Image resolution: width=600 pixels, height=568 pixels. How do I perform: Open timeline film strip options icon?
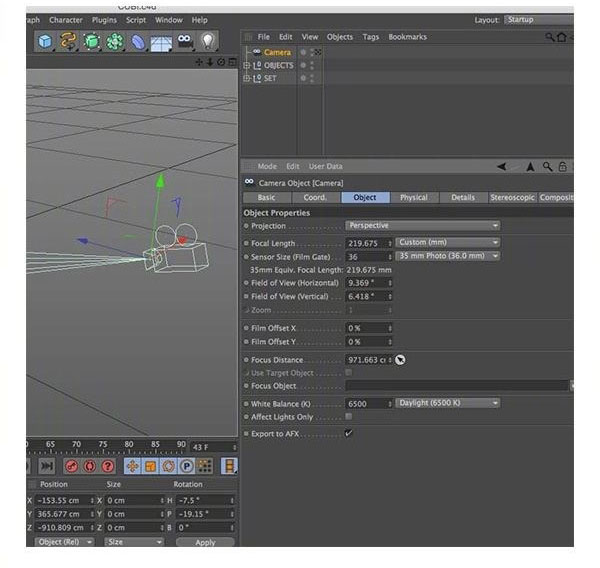(x=229, y=466)
